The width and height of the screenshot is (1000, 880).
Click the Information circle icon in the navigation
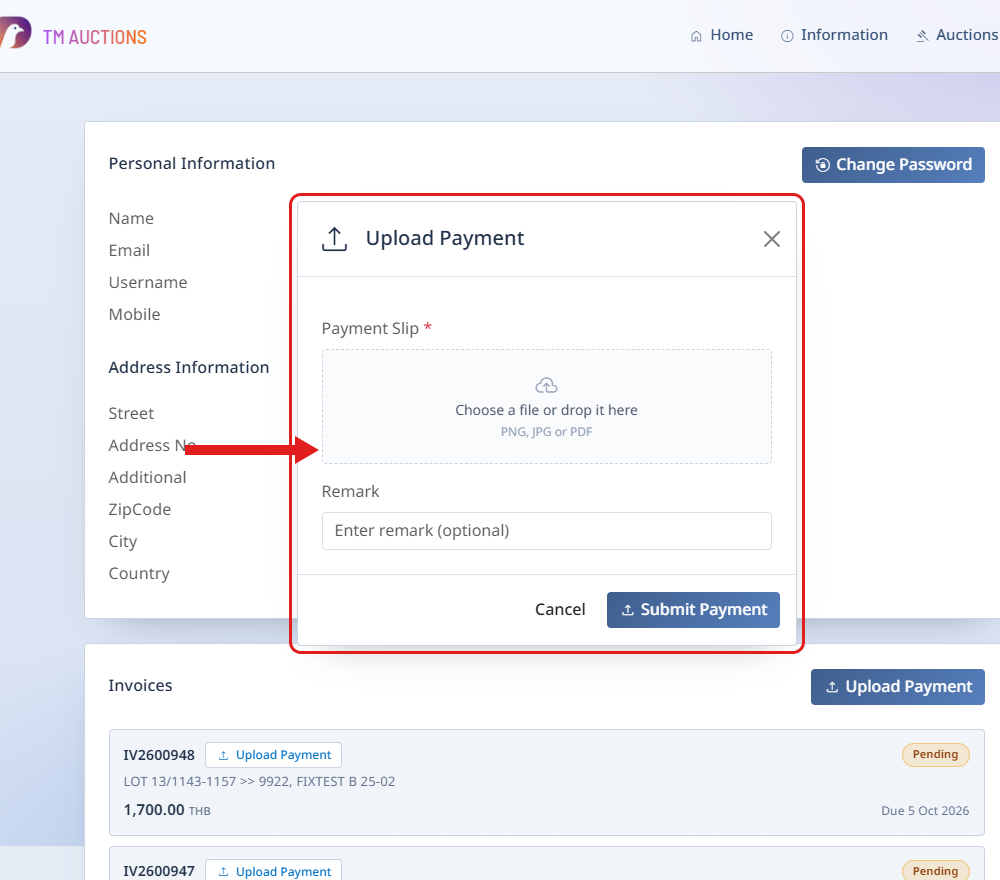[x=787, y=36]
